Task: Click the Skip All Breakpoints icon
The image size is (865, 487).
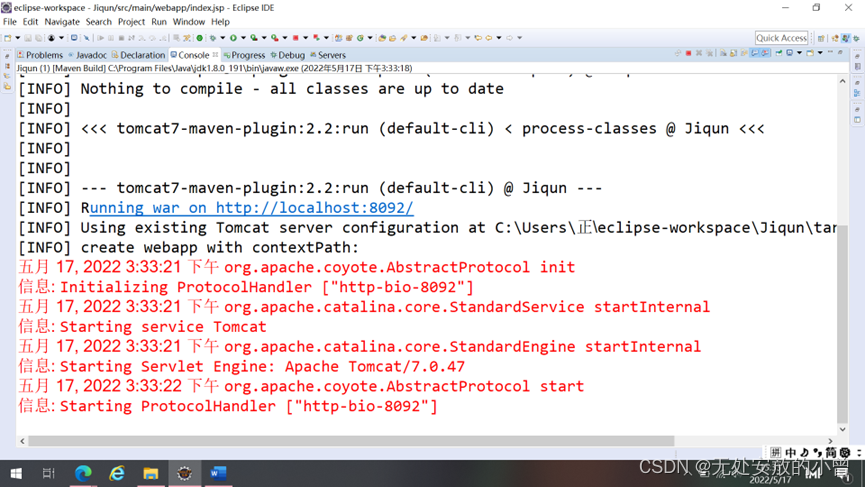Action: point(87,38)
